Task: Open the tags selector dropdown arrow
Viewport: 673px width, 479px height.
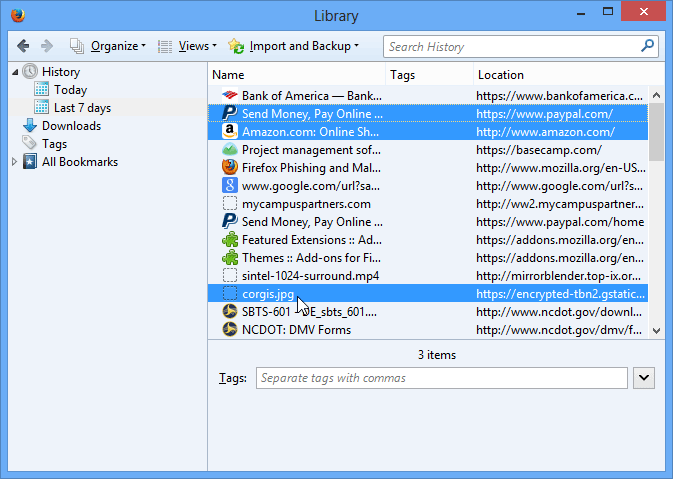Action: tap(644, 378)
